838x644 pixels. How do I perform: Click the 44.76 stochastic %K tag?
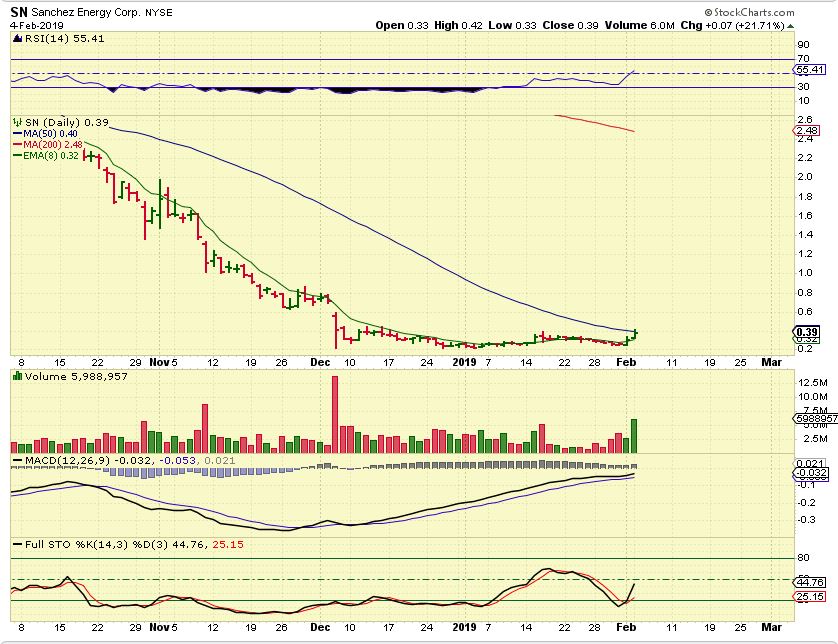[x=810, y=582]
